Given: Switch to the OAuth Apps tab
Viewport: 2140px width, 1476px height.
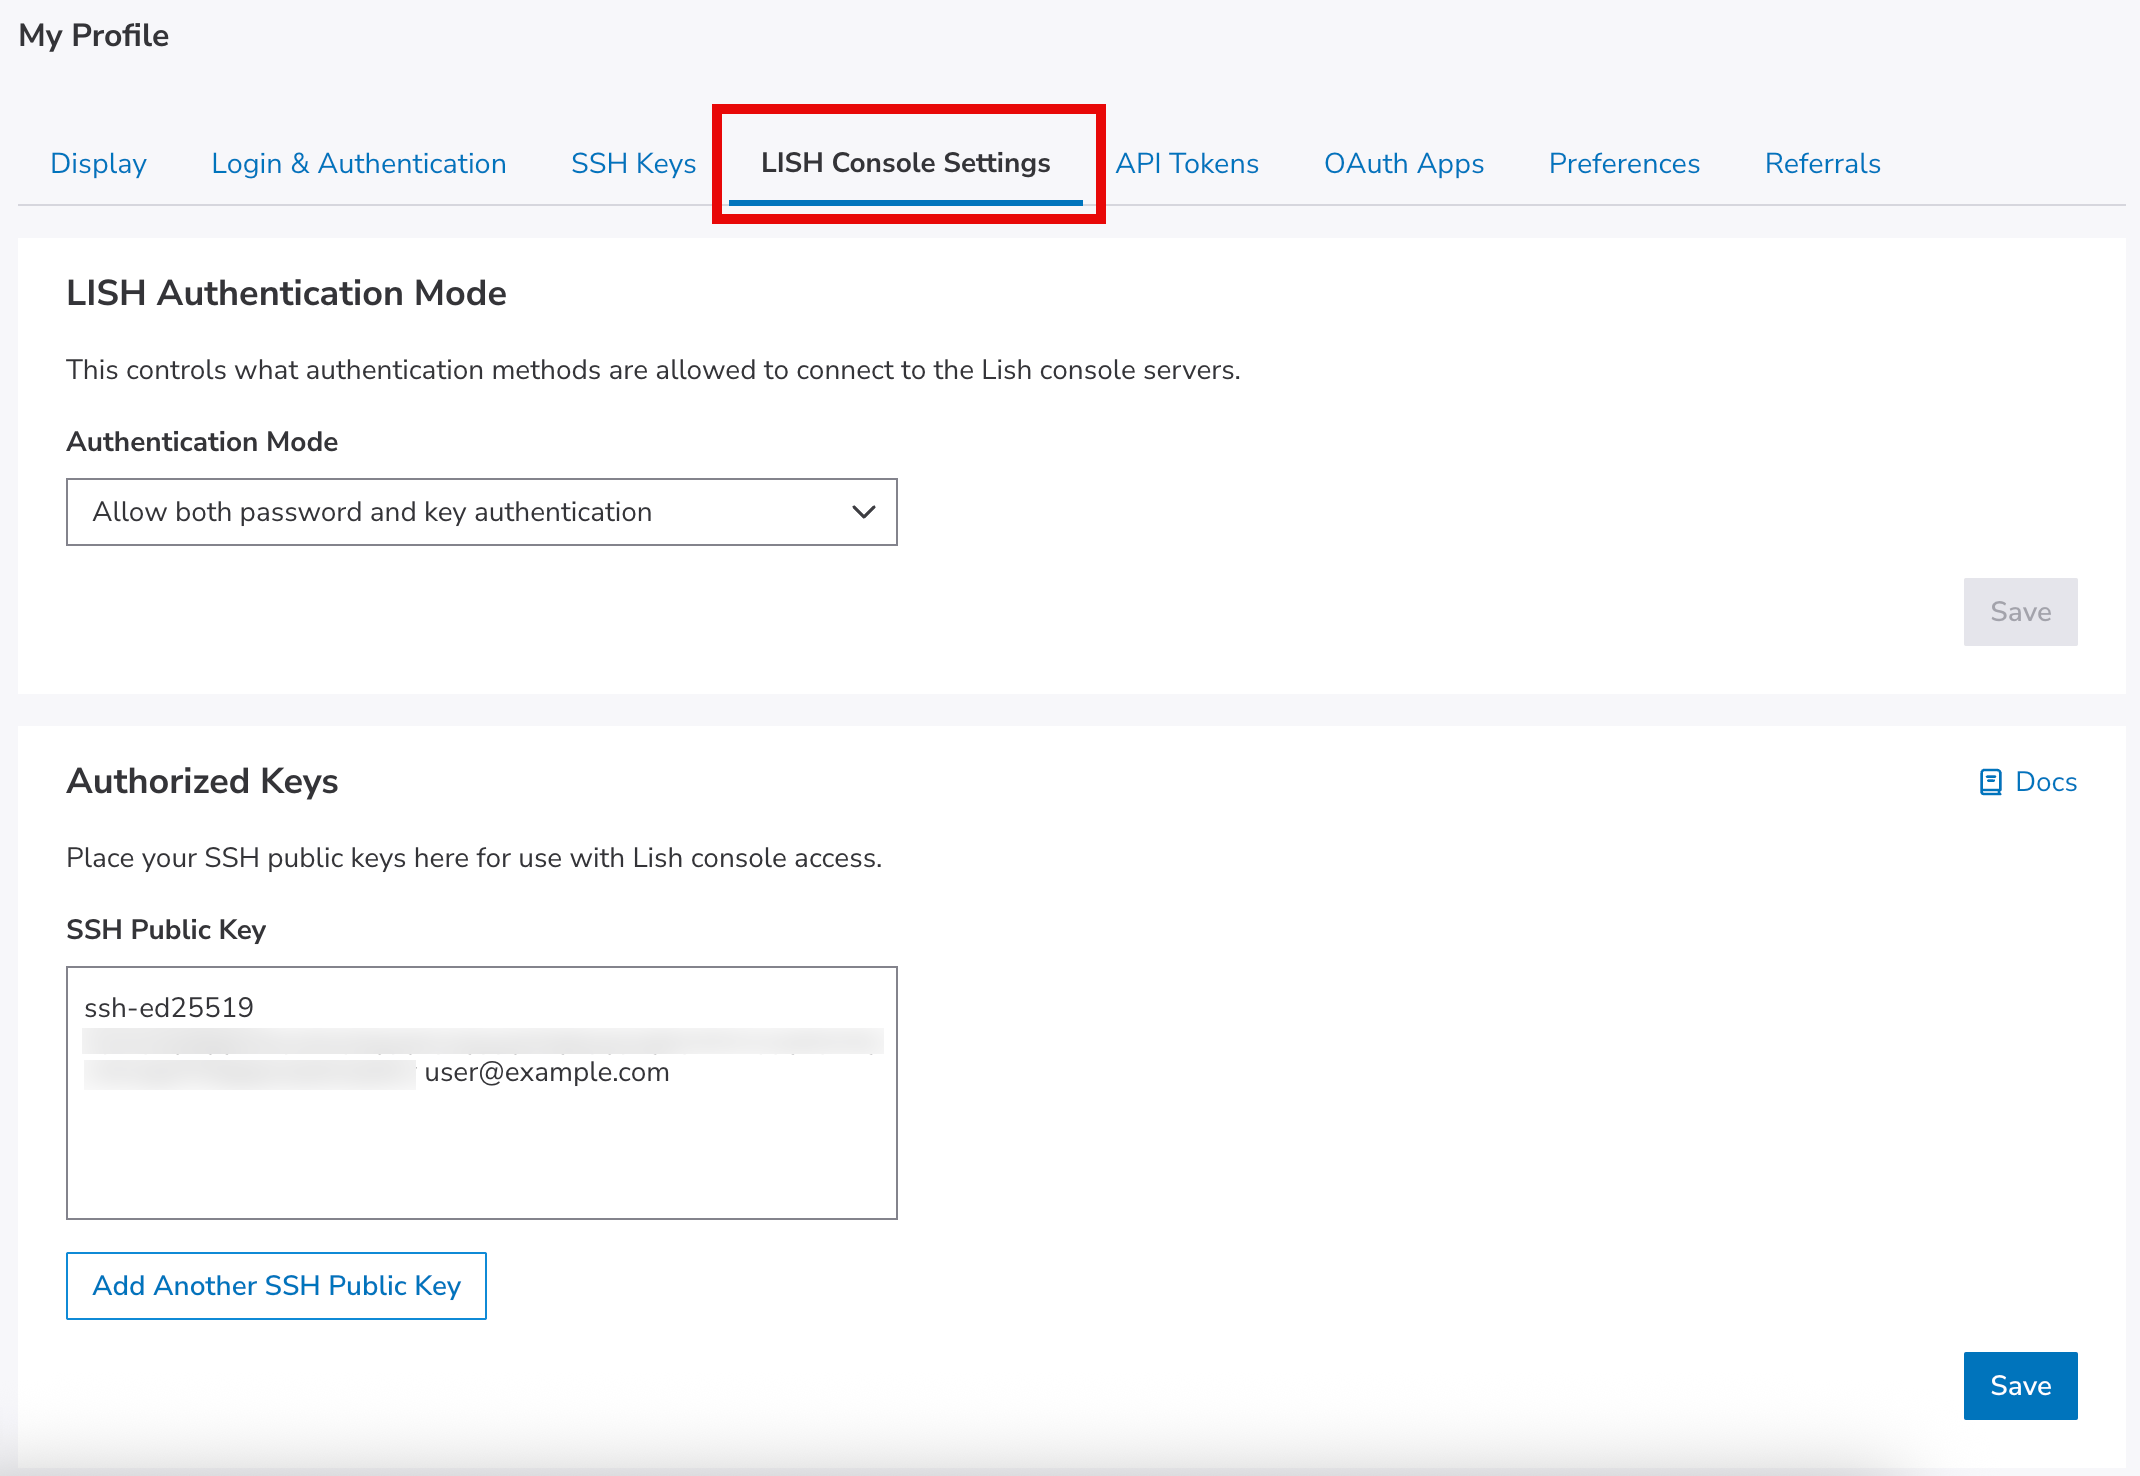Looking at the screenshot, I should (1403, 163).
